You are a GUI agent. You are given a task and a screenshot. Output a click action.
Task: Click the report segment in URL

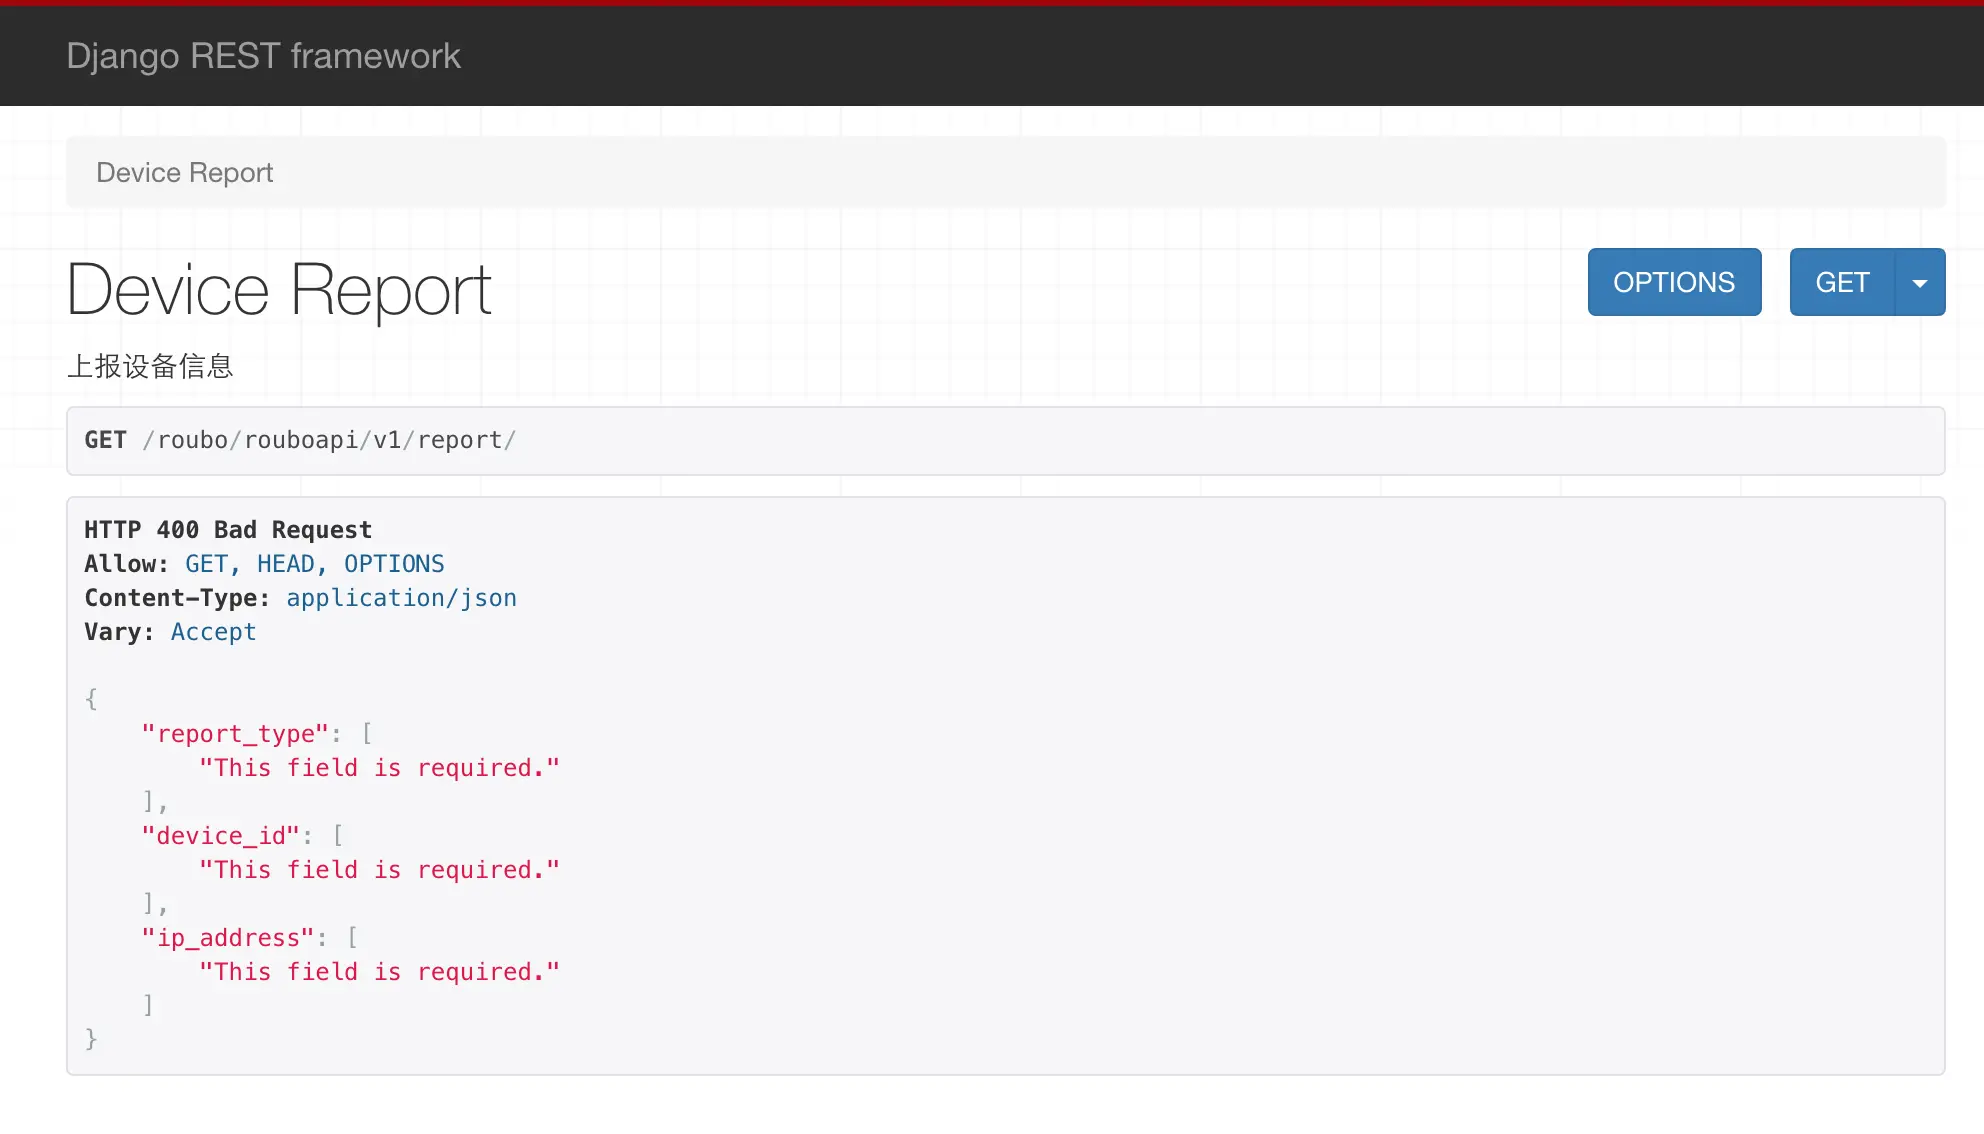pyautogui.click(x=459, y=441)
